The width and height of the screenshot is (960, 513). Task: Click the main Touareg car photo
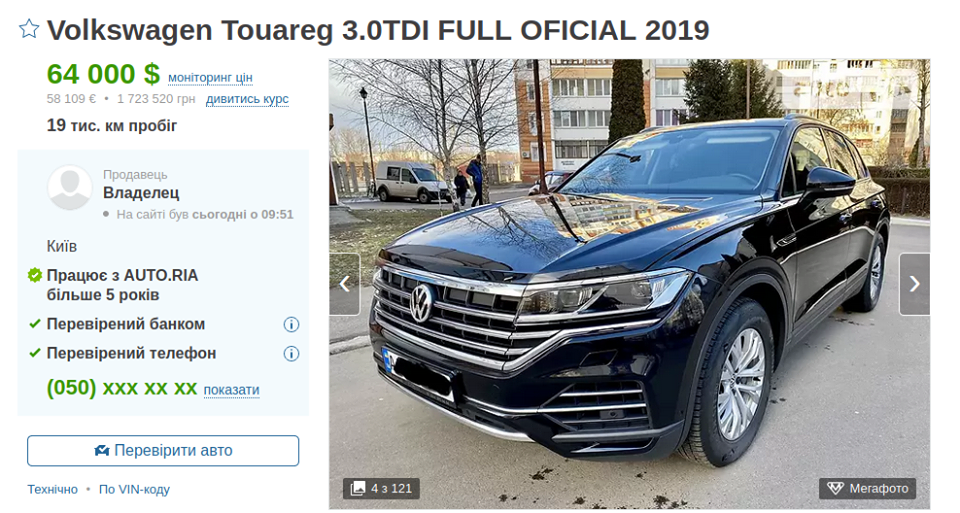point(629,284)
